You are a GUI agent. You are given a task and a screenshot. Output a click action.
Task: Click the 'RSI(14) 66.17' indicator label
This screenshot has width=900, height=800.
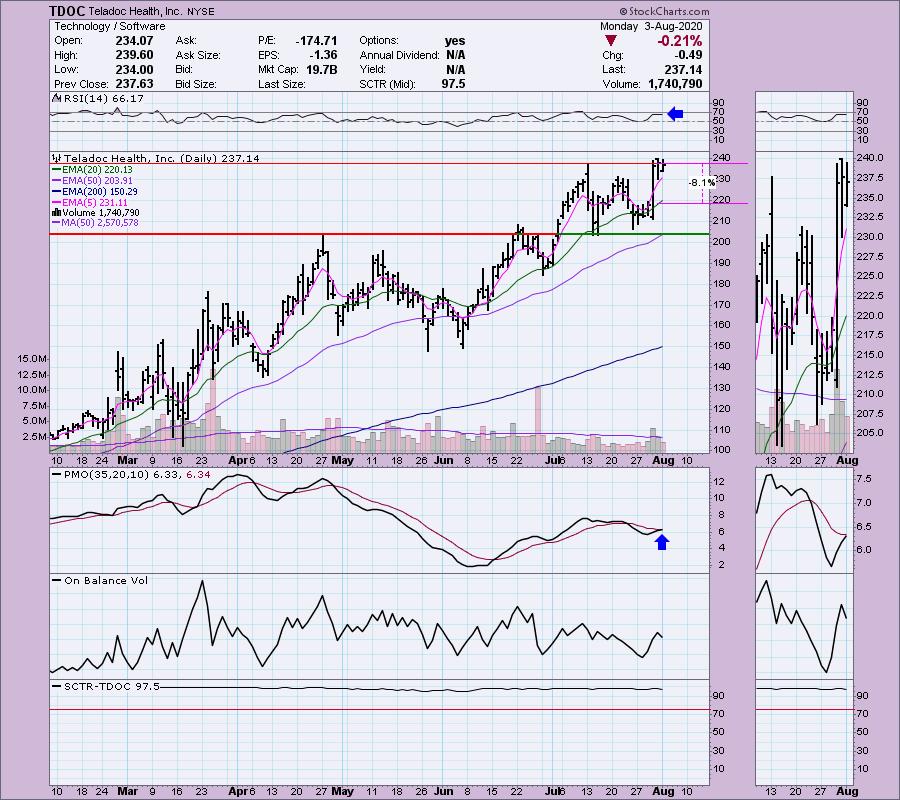pos(103,98)
